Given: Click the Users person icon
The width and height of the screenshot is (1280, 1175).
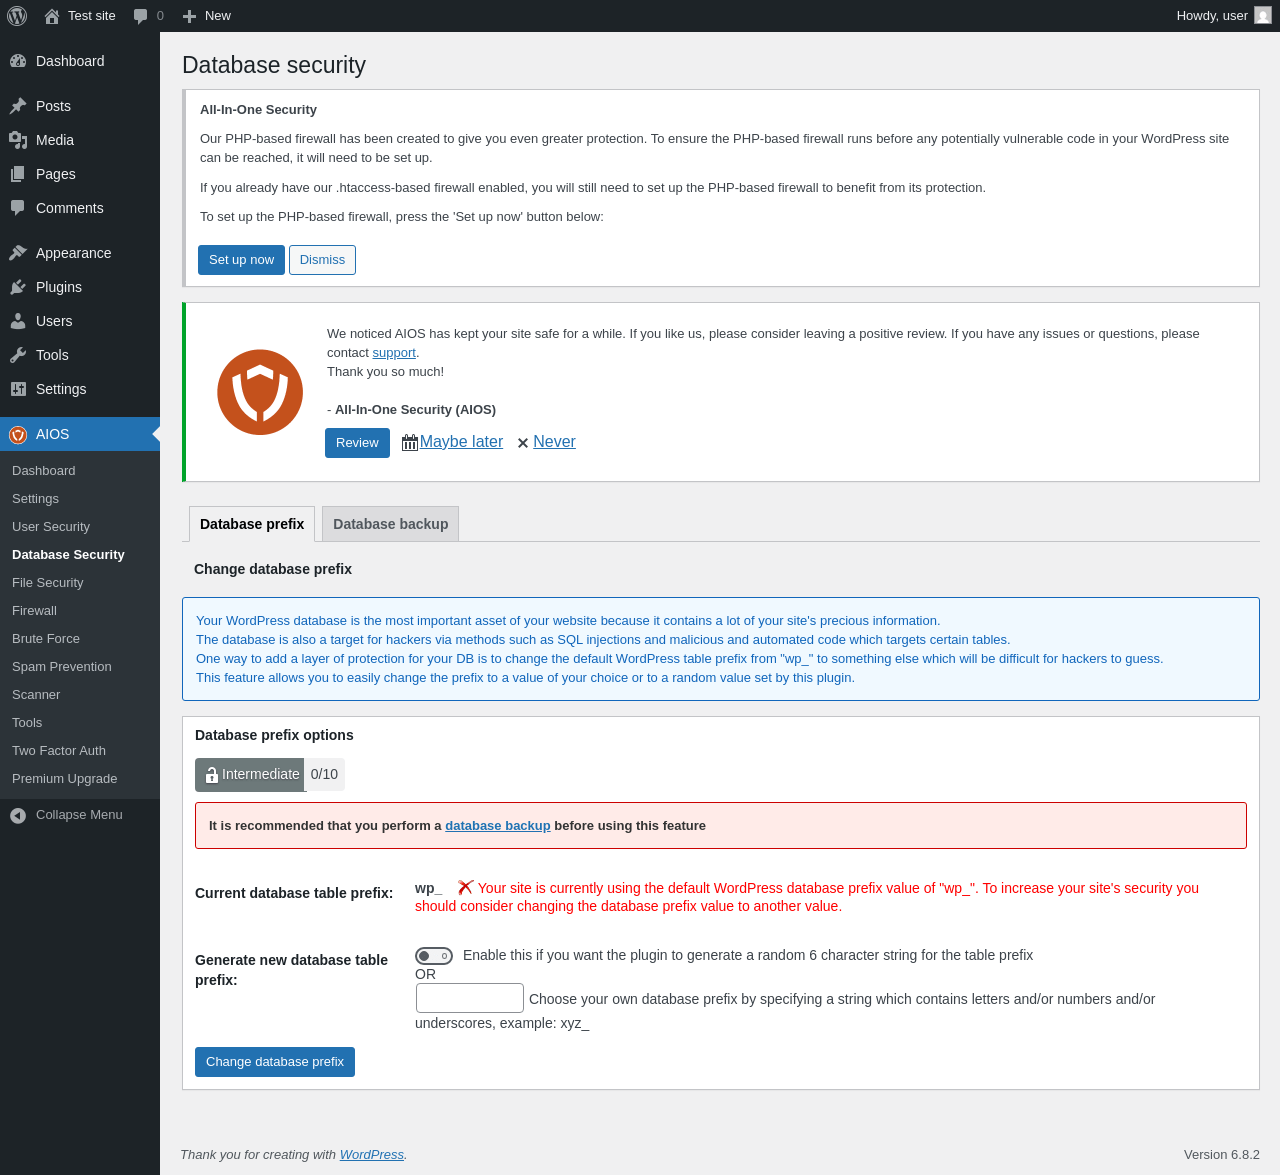Looking at the screenshot, I should (18, 321).
